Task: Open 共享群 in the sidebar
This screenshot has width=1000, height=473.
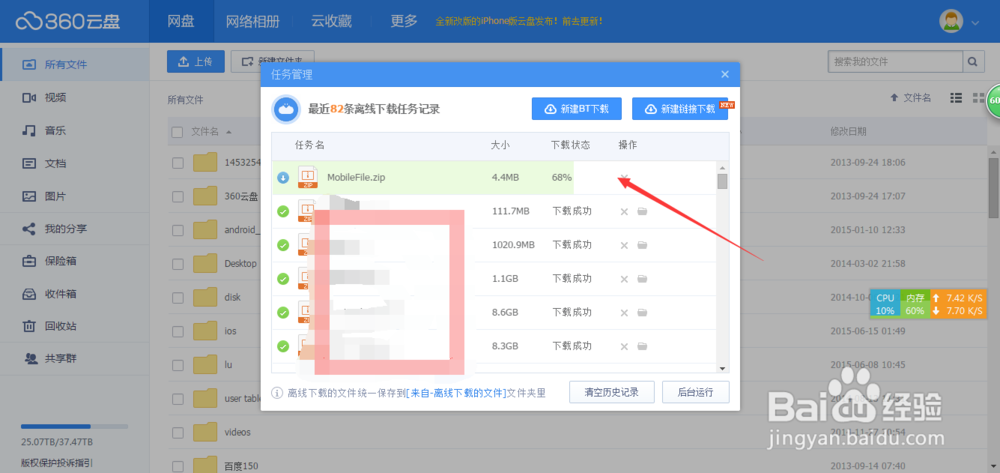Action: click(75, 358)
